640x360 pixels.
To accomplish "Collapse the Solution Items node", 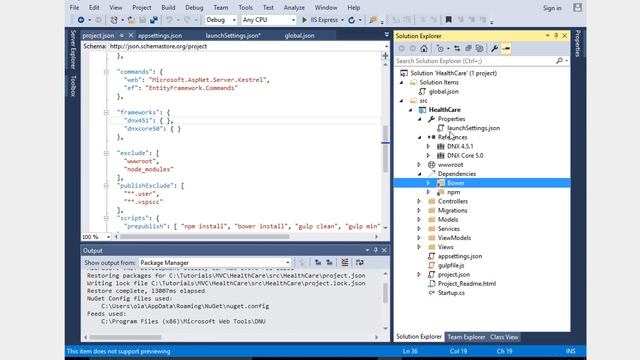I will 402,82.
